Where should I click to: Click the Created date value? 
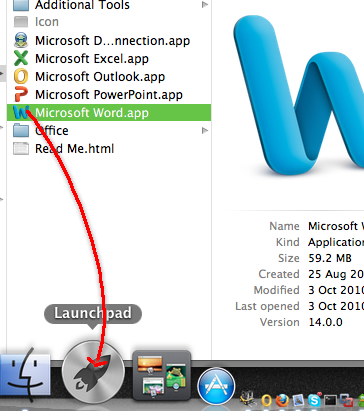coord(336,274)
